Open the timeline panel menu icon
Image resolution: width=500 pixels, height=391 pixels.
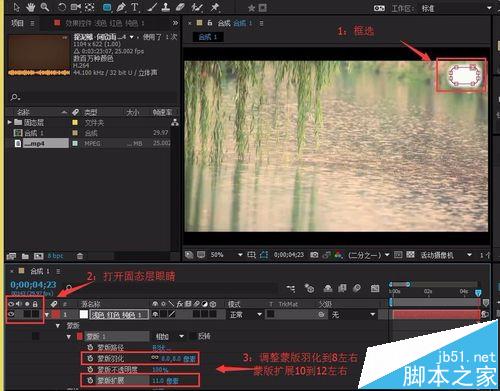(x=58, y=271)
